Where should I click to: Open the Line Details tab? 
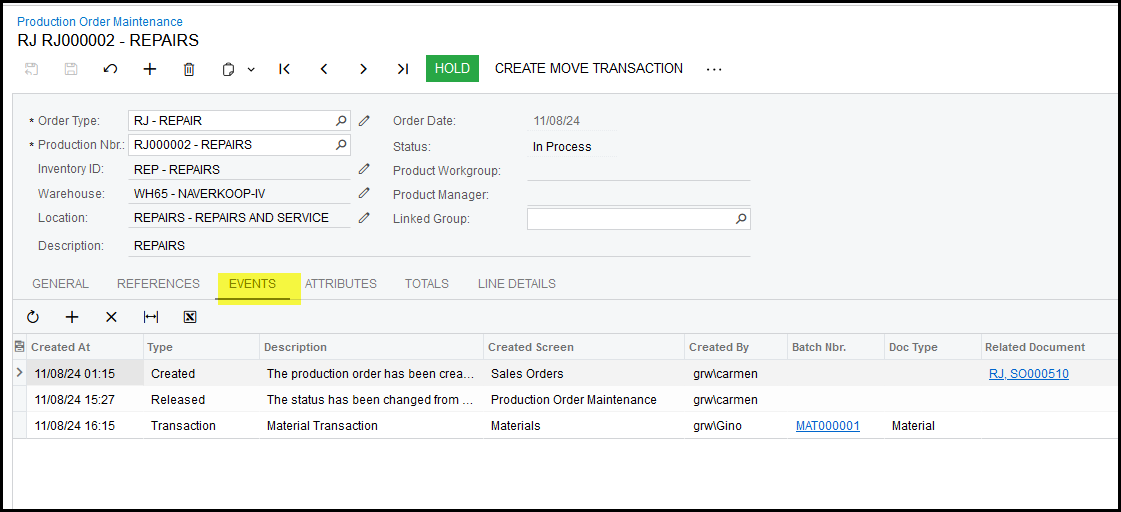click(516, 284)
